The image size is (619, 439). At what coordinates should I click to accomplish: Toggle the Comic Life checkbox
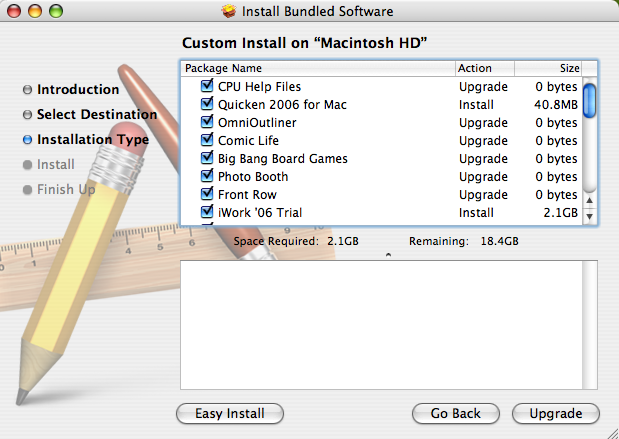(207, 140)
